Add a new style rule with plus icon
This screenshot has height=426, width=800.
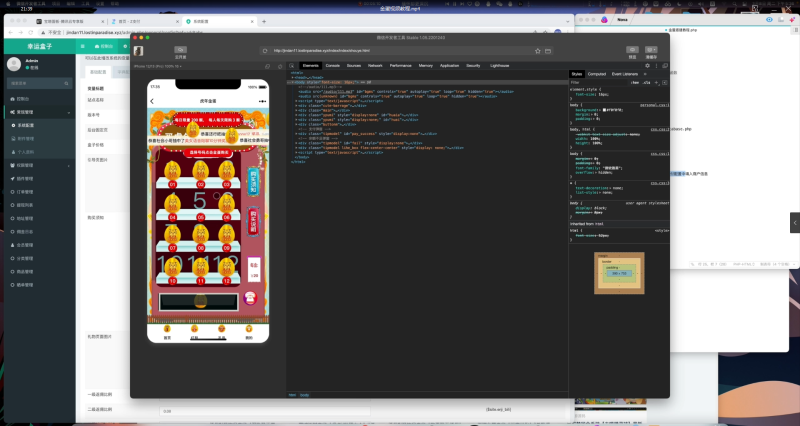tap(657, 83)
